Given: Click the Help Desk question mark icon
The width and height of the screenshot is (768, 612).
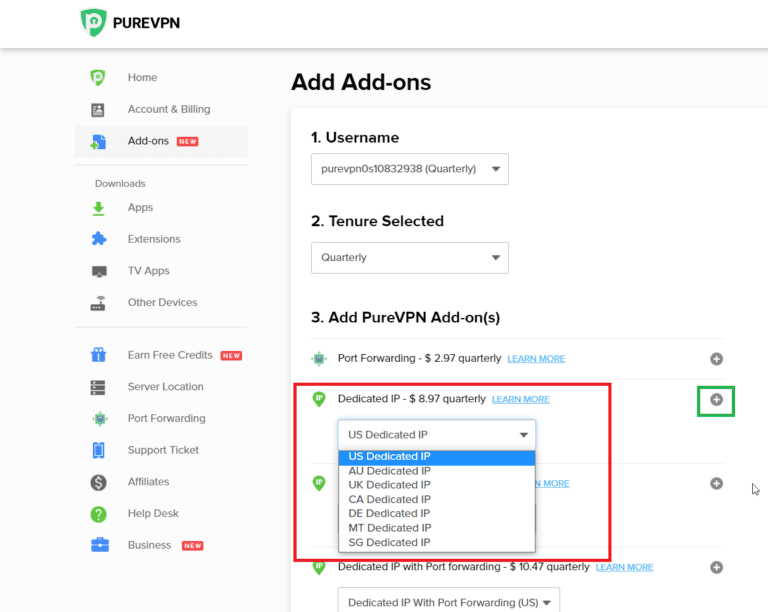Looking at the screenshot, I should coord(98,514).
